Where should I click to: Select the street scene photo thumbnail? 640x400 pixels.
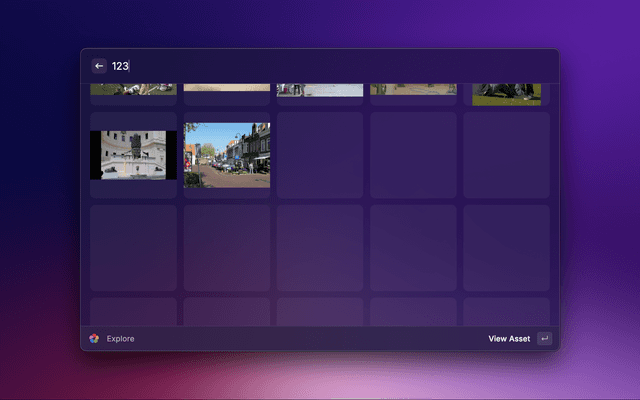pos(227,155)
